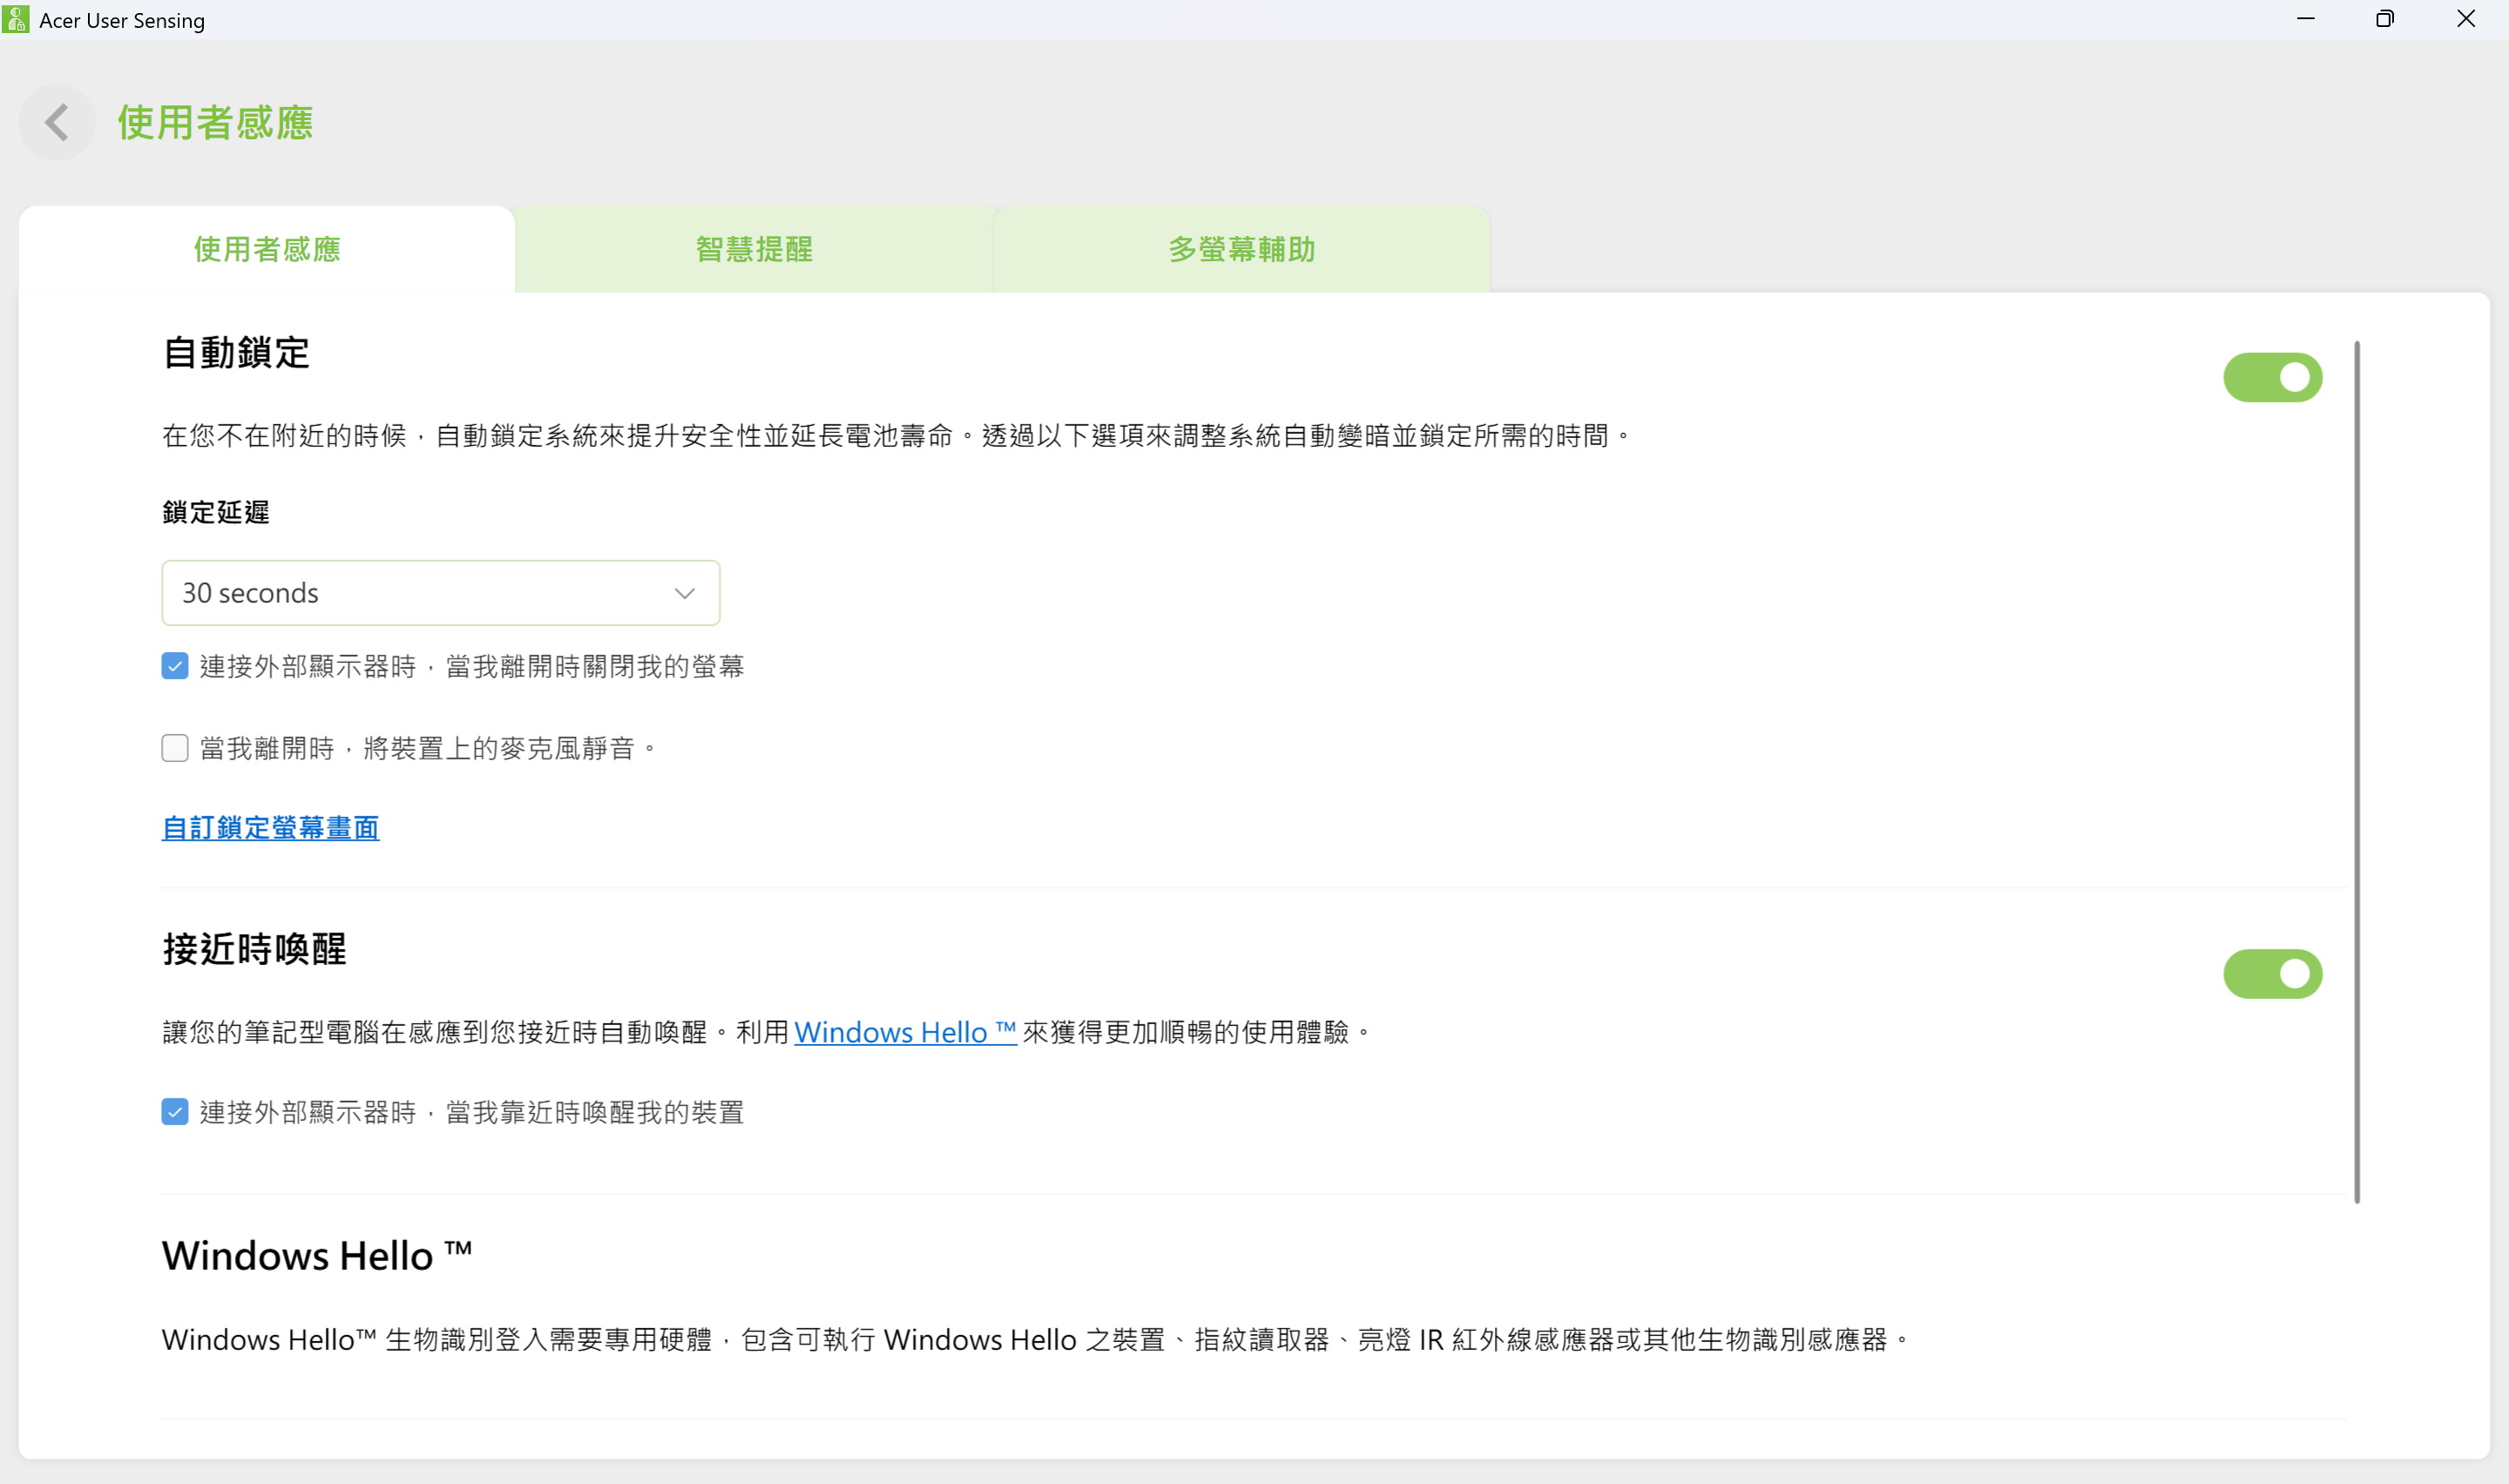Disable the 接近時喚醒 toggle switch
Image resolution: width=2509 pixels, height=1484 pixels.
pos(2271,973)
